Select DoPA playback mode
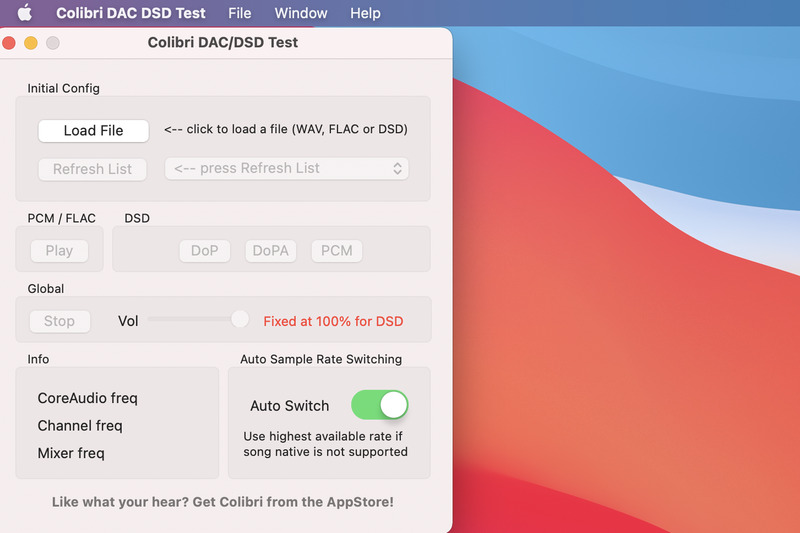The width and height of the screenshot is (800, 533). pyautogui.click(x=270, y=250)
